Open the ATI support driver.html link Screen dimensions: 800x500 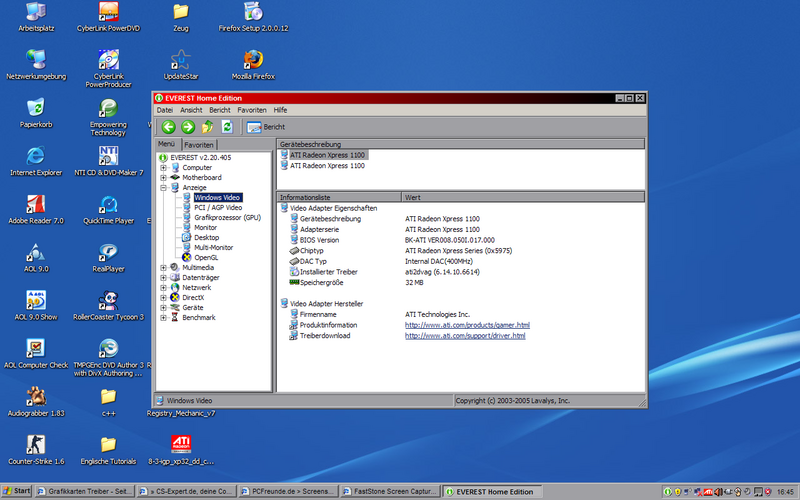[465, 336]
